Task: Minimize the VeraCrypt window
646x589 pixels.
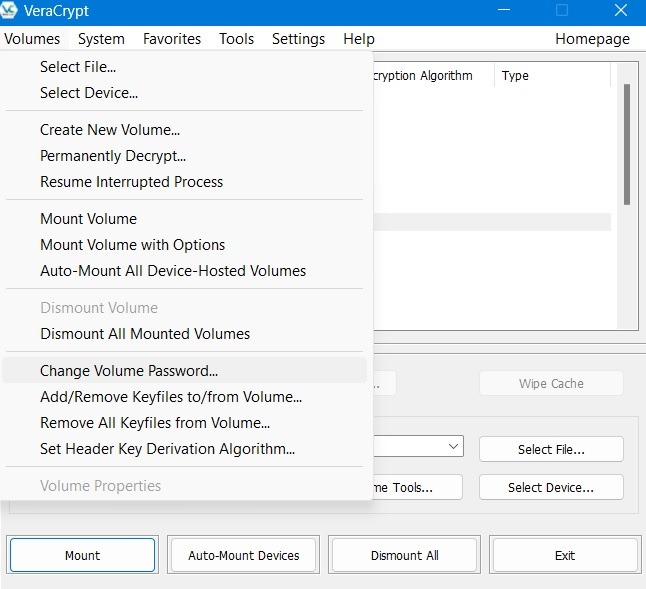Action: point(504,10)
